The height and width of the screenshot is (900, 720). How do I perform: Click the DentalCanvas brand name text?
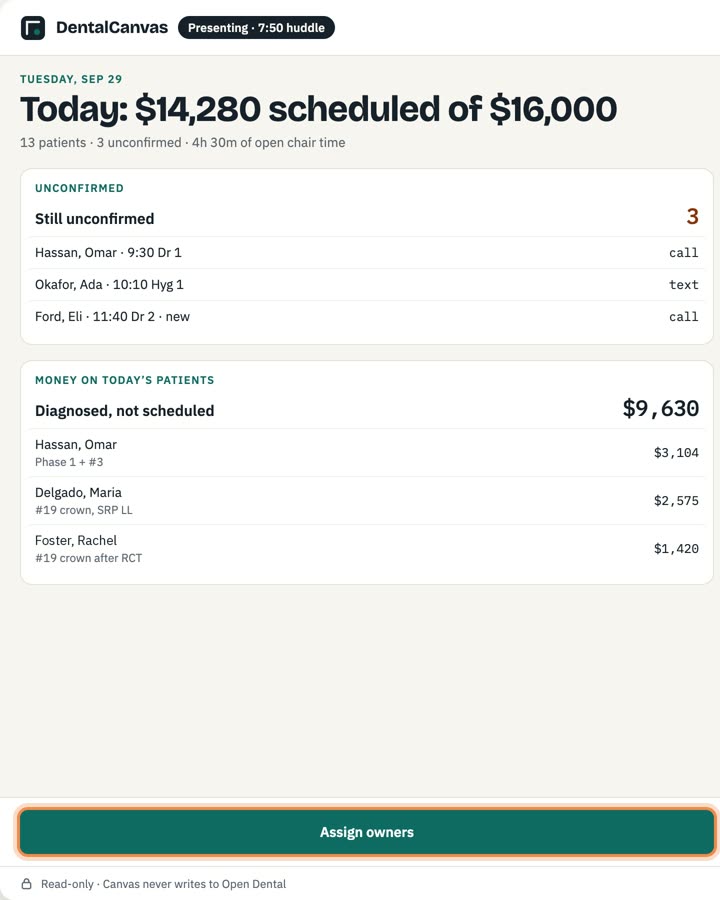(112, 28)
